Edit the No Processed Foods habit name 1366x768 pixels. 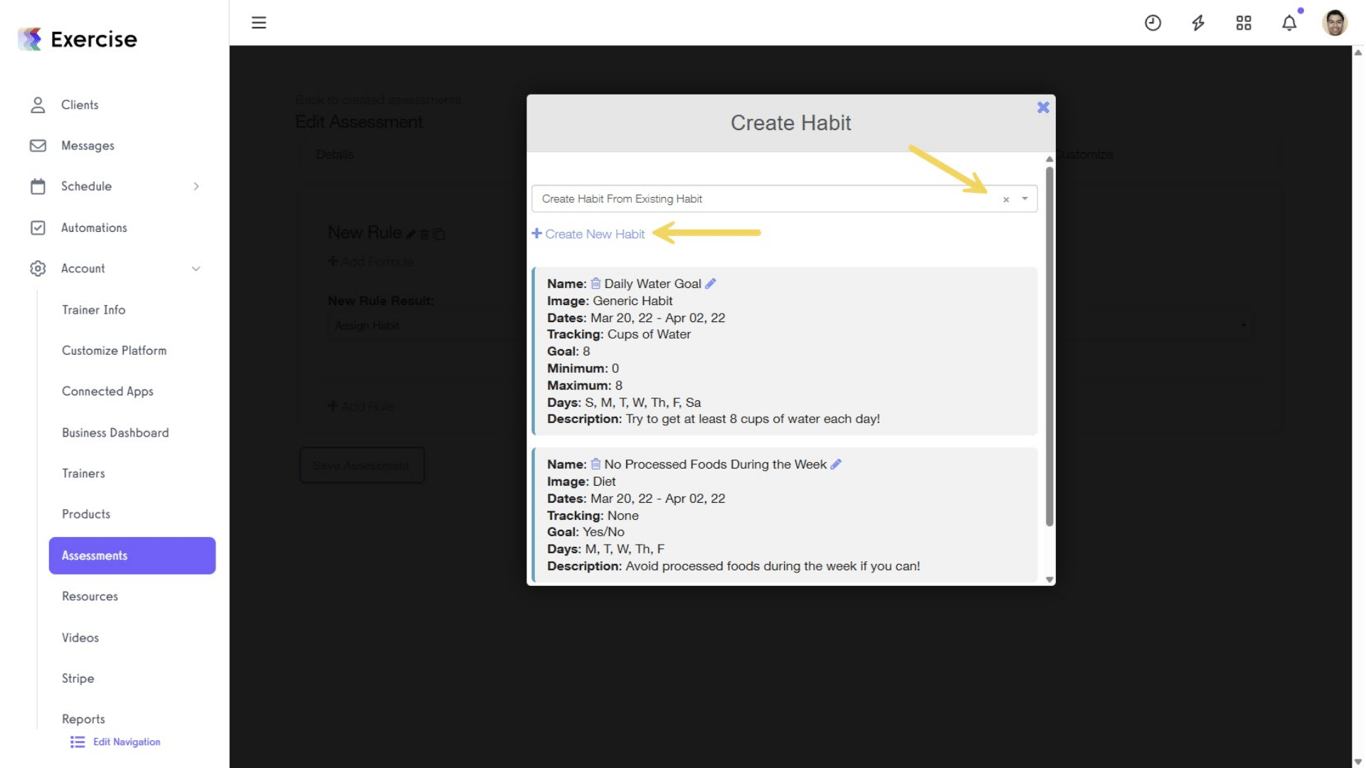pos(837,464)
